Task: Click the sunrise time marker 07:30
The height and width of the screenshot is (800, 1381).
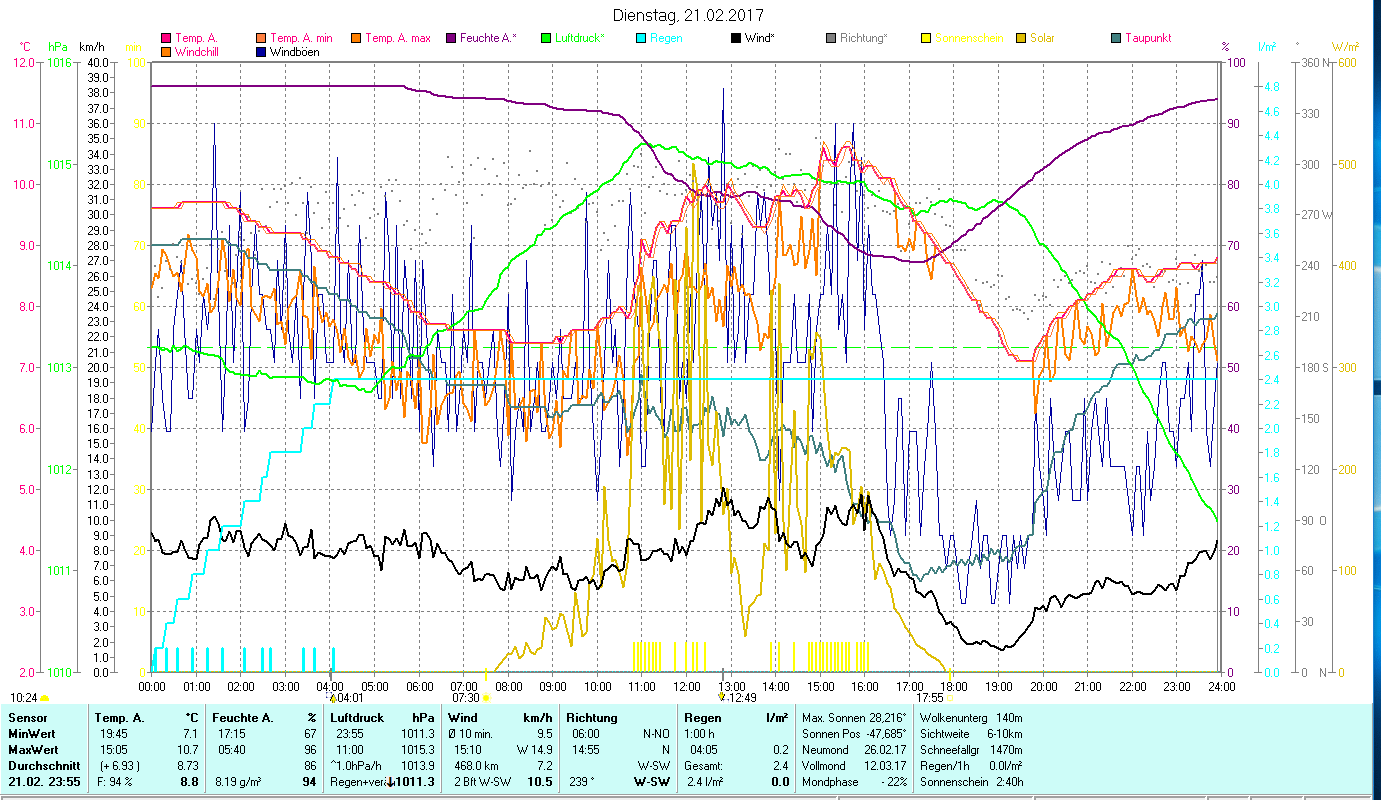Action: click(466, 698)
